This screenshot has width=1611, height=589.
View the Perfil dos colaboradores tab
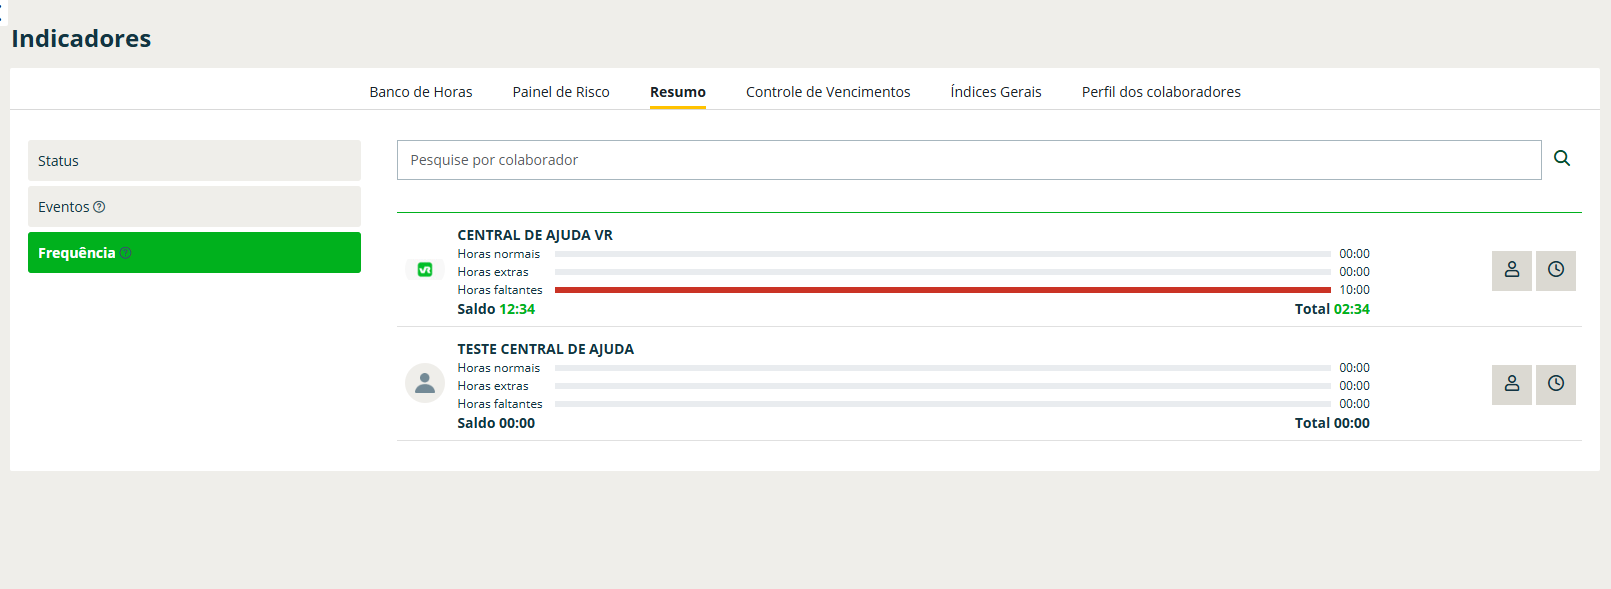point(1161,92)
